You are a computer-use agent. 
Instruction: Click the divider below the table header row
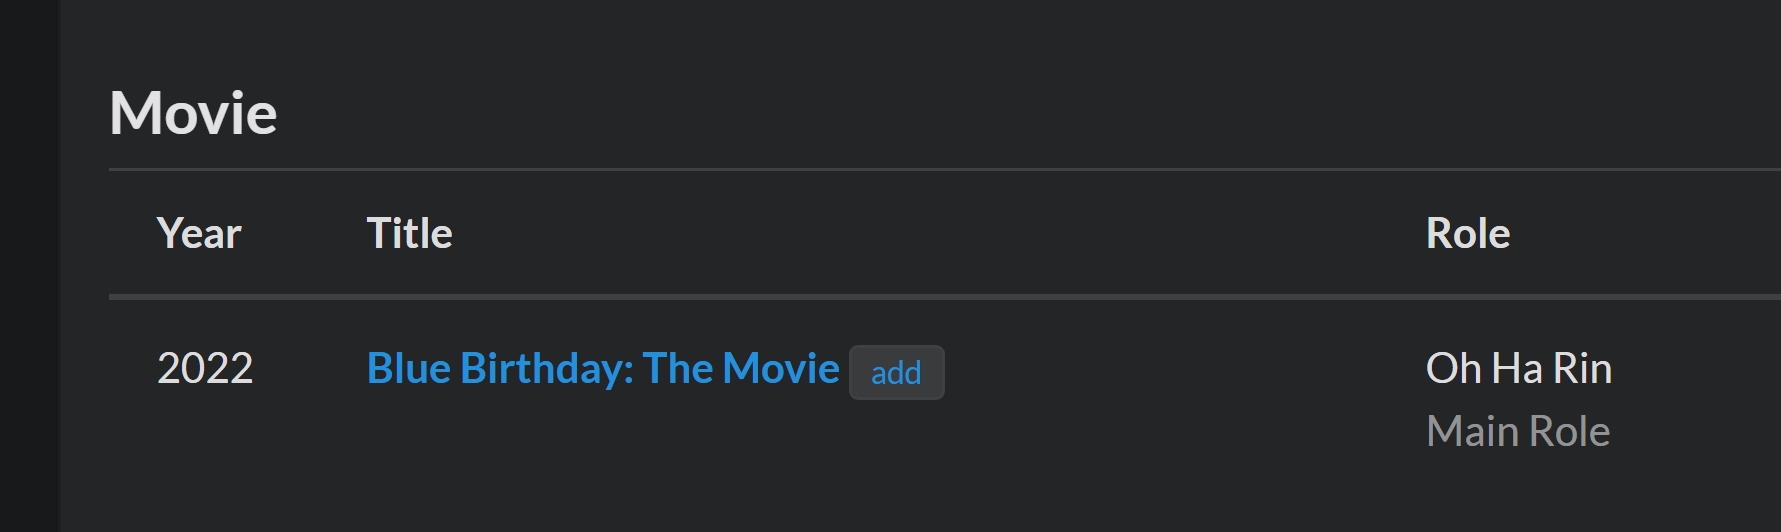click(x=945, y=297)
